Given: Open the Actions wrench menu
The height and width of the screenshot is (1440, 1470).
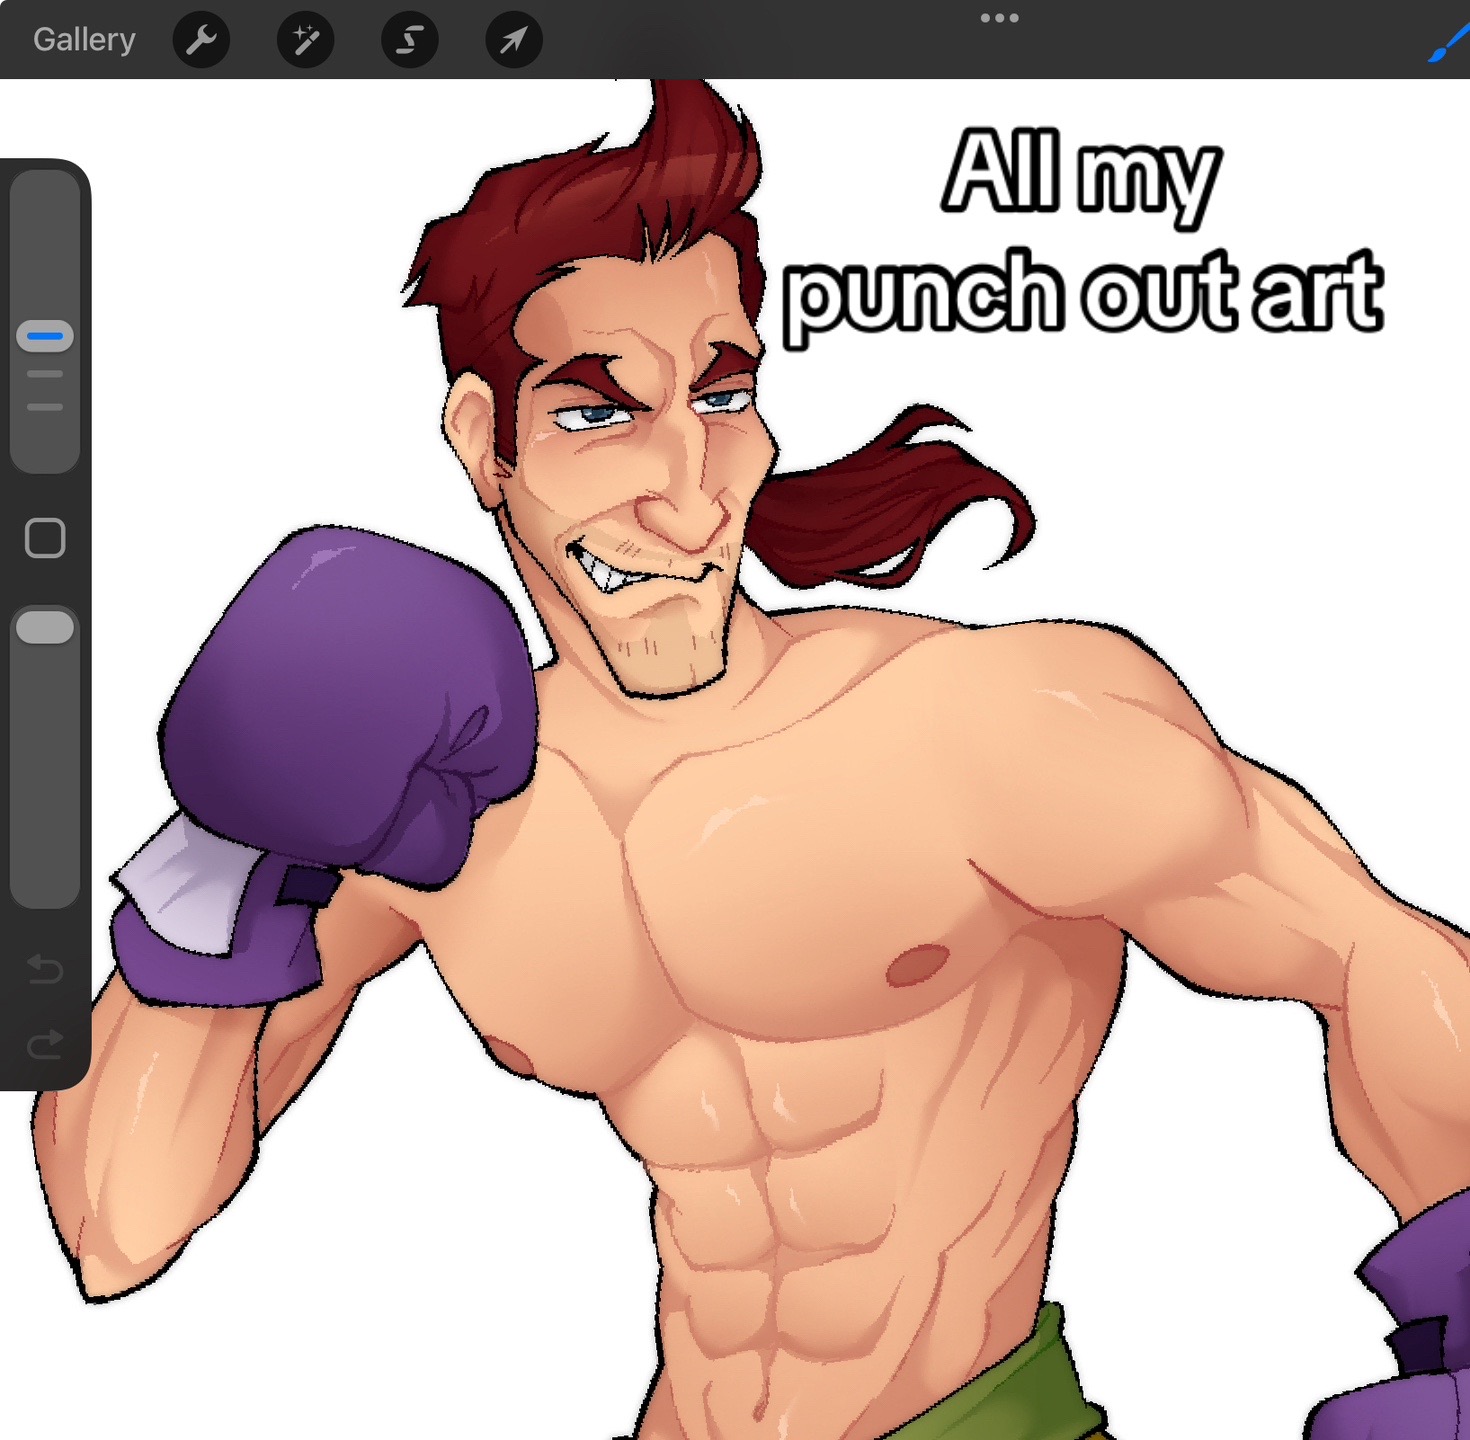Looking at the screenshot, I should [x=202, y=40].
